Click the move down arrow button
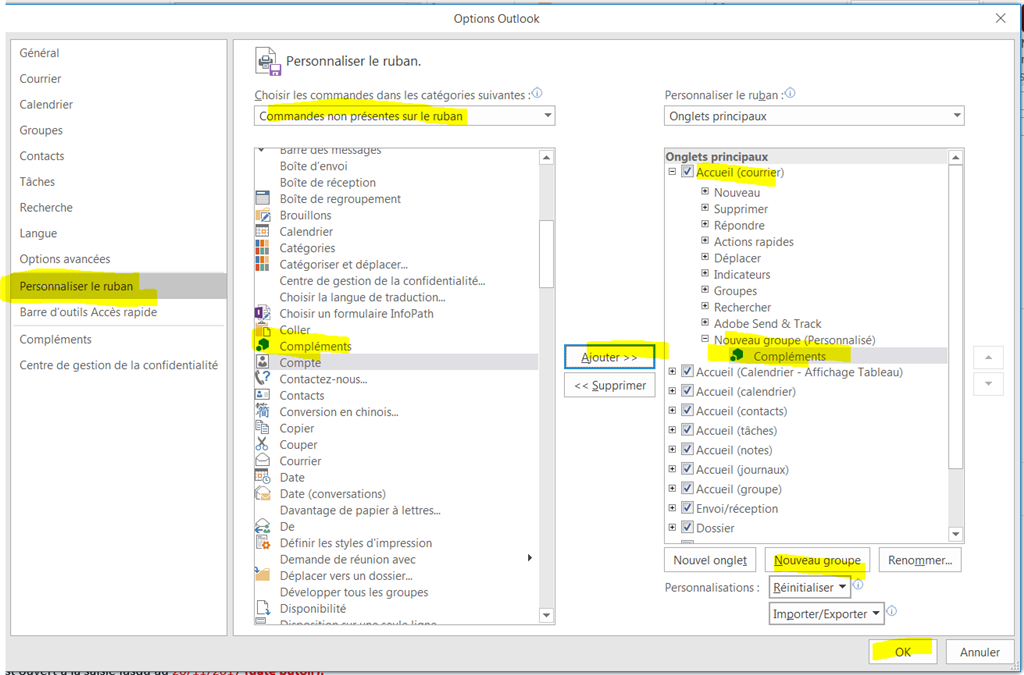The width and height of the screenshot is (1024, 675). click(988, 384)
